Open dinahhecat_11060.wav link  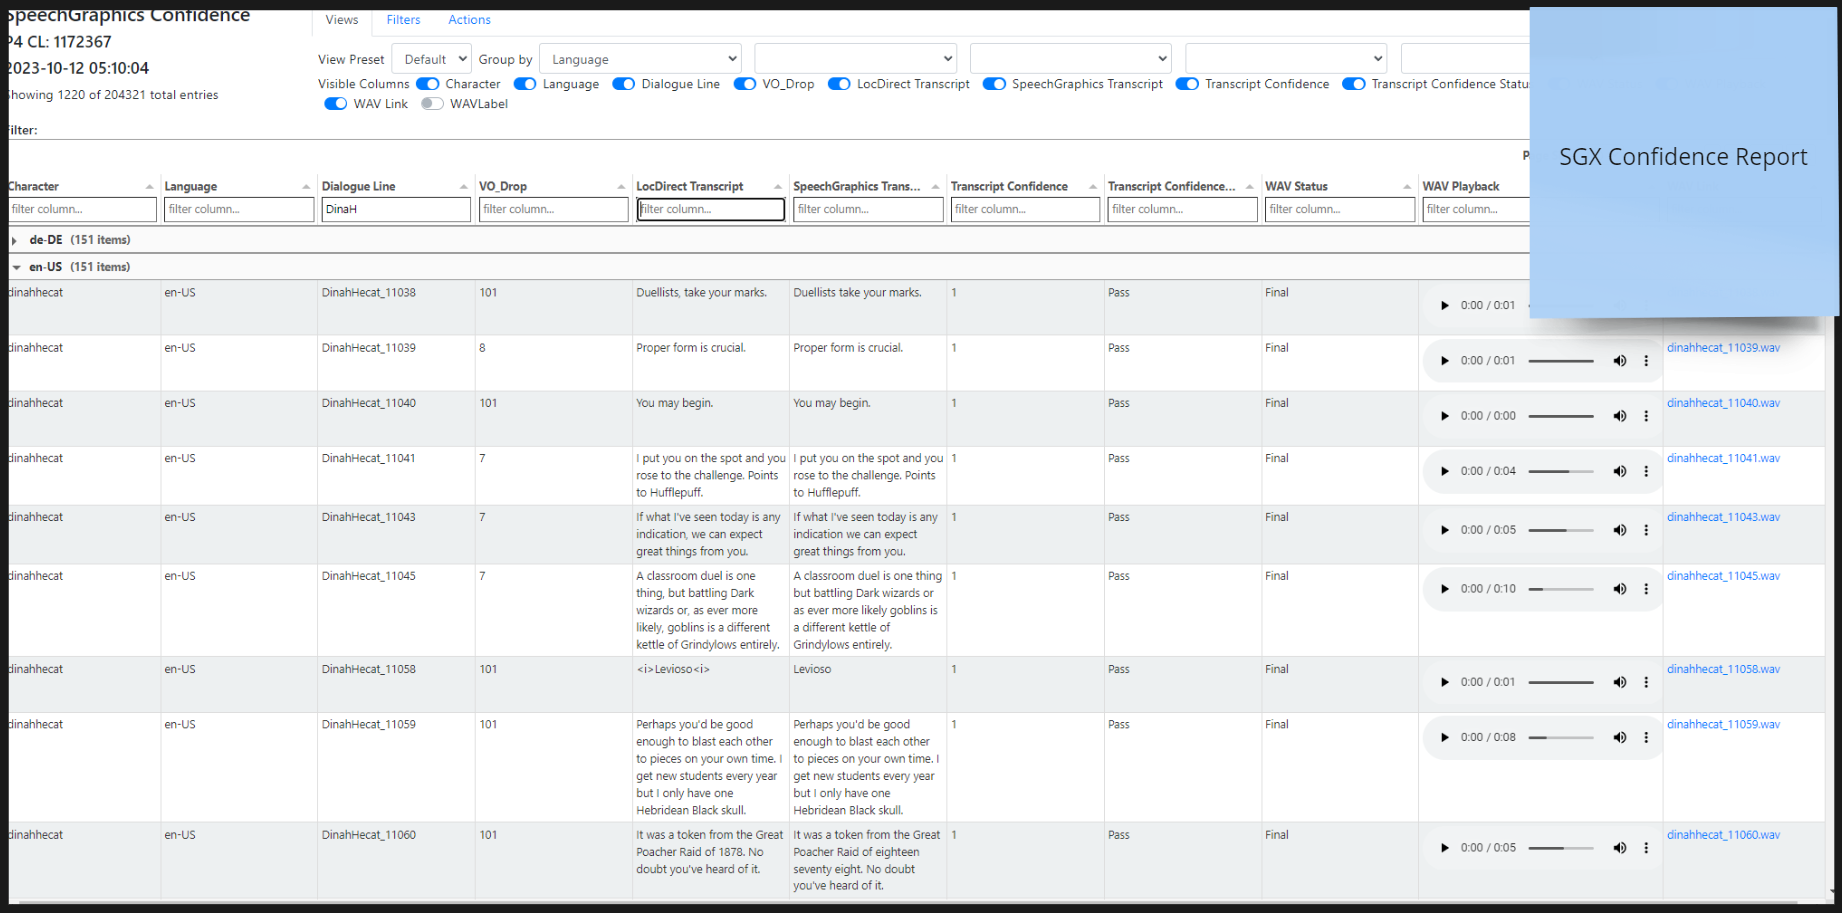click(1723, 835)
